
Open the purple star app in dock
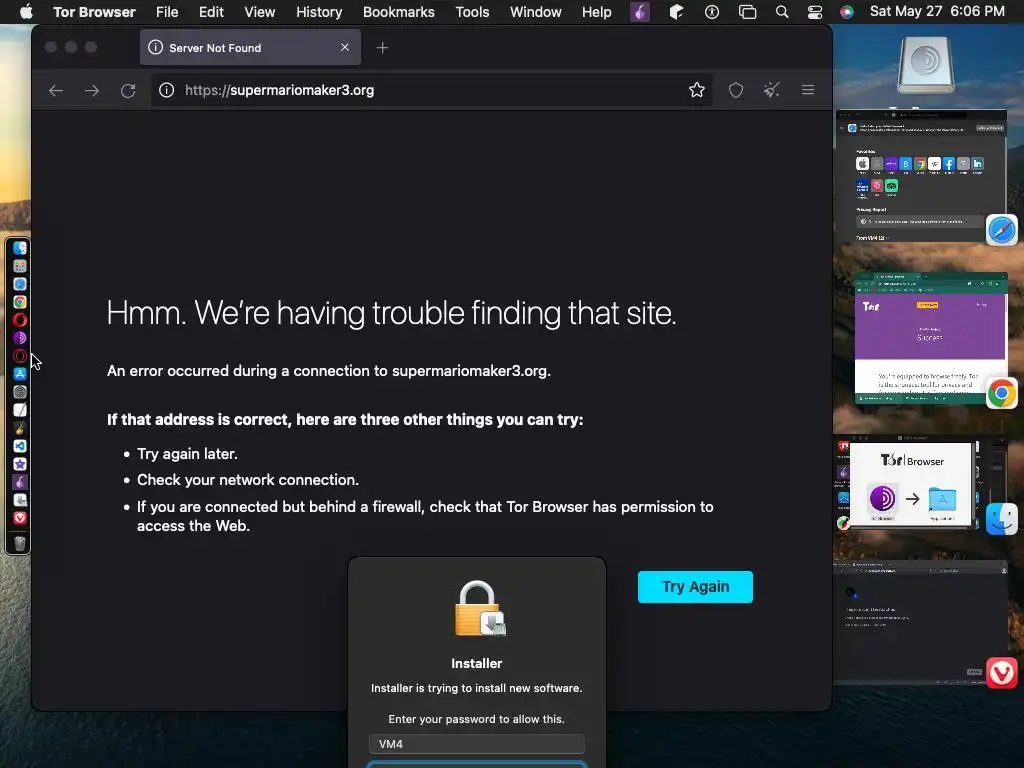(x=20, y=464)
